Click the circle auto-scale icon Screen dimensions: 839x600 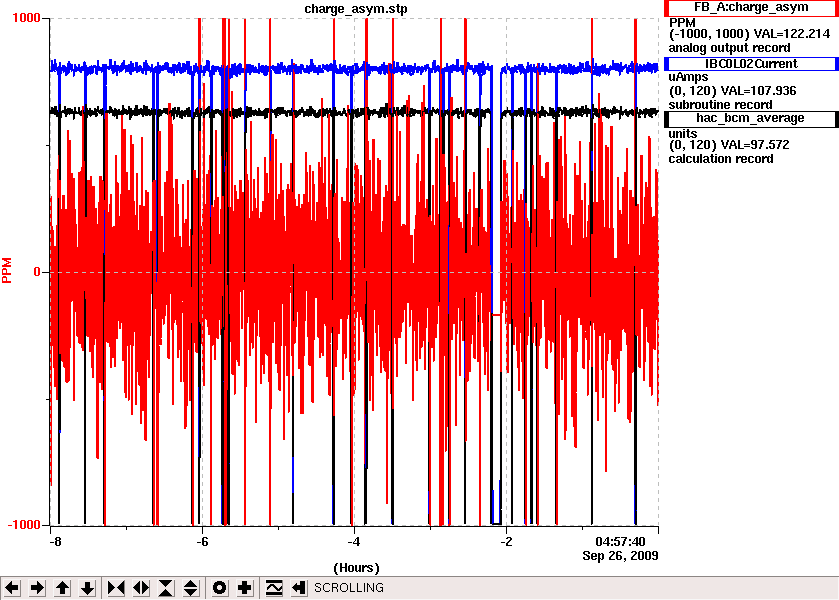219,588
